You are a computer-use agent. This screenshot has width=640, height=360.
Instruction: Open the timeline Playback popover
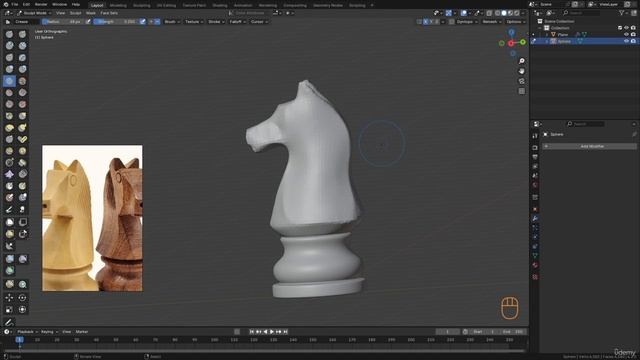tap(27, 332)
